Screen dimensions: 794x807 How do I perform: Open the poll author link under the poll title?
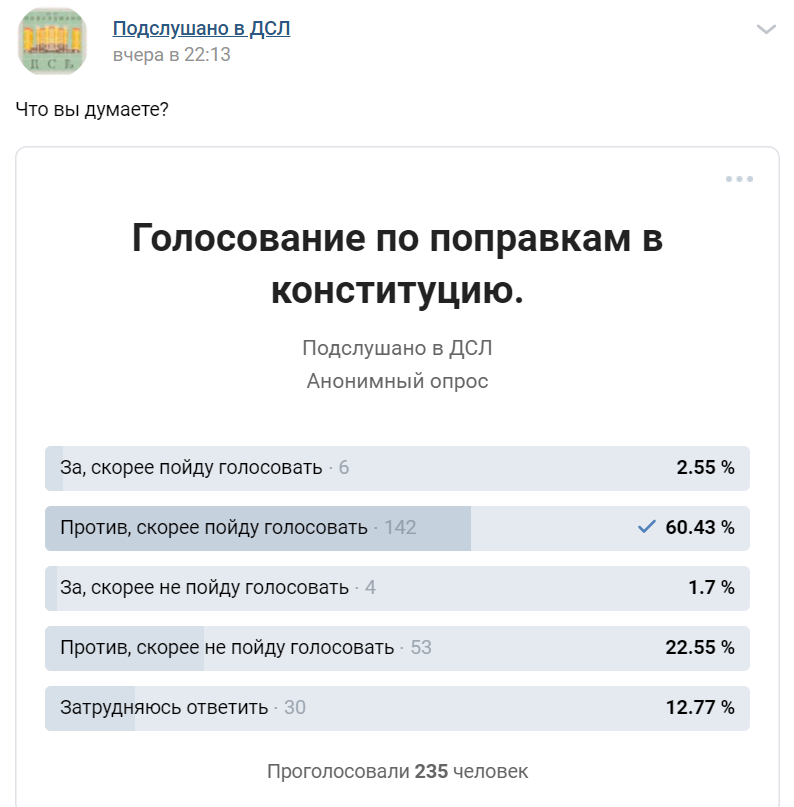(x=397, y=348)
